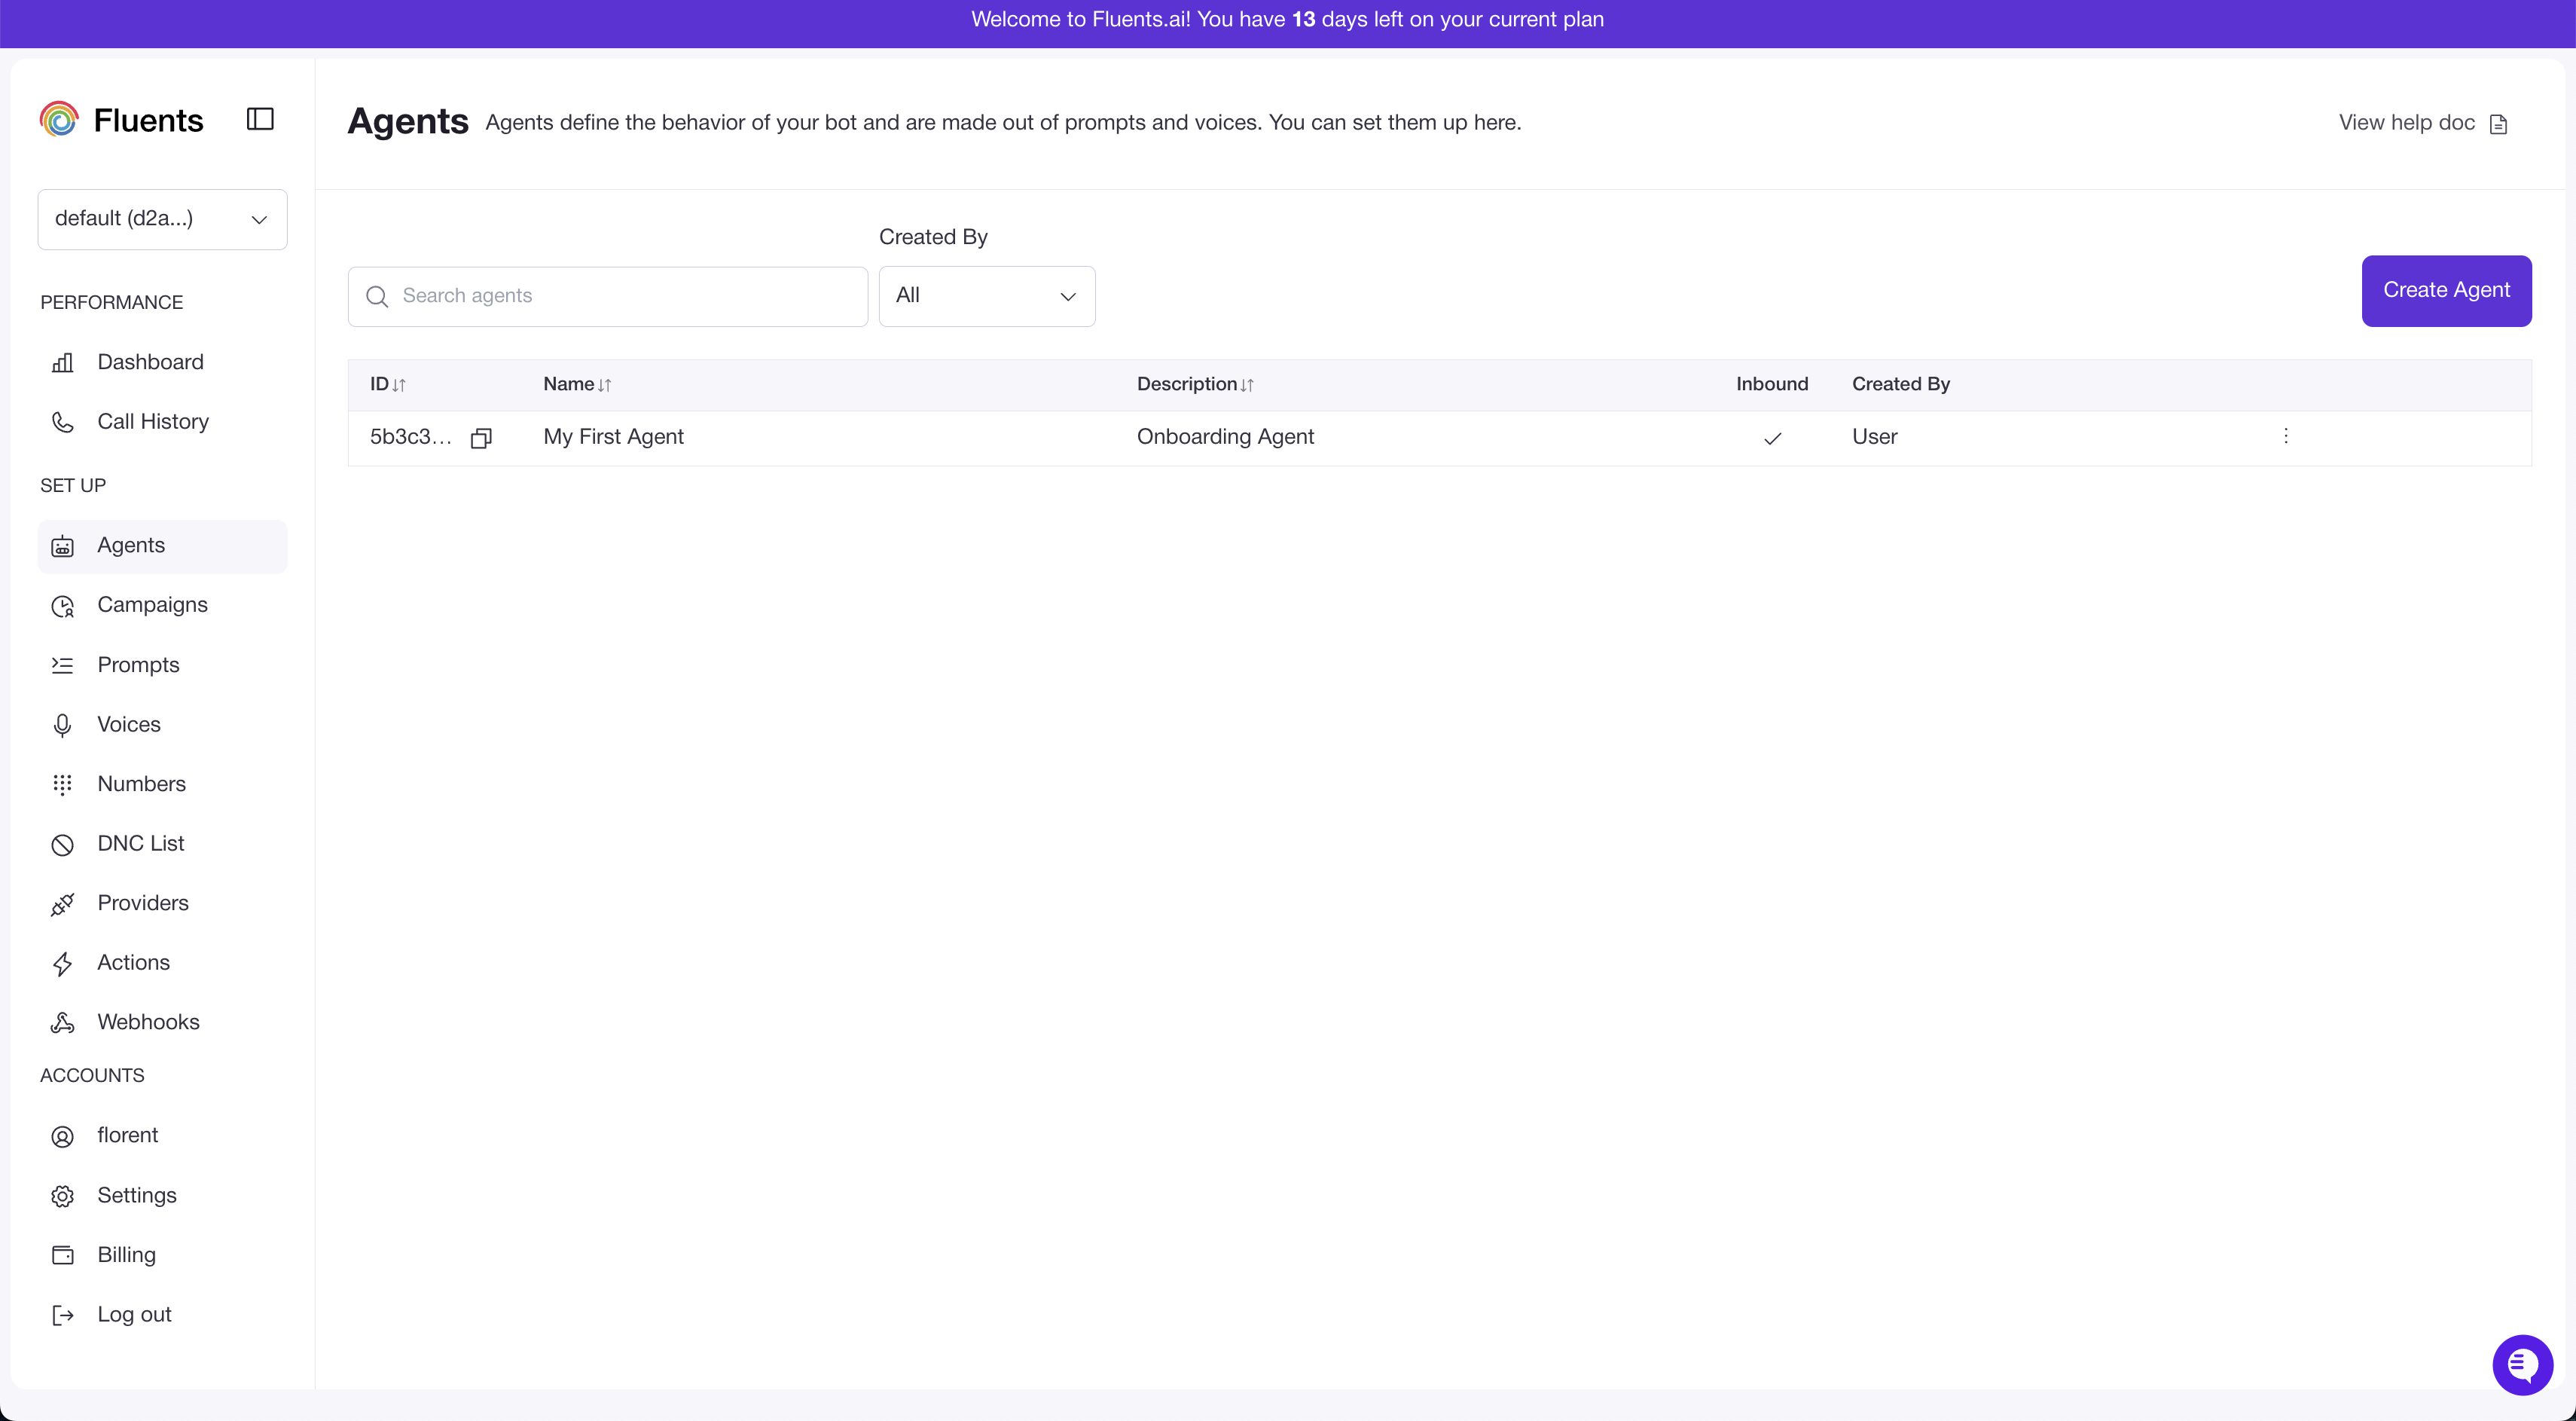The height and width of the screenshot is (1421, 2576).
Task: Click the Providers plug icon
Action: pos(62,904)
